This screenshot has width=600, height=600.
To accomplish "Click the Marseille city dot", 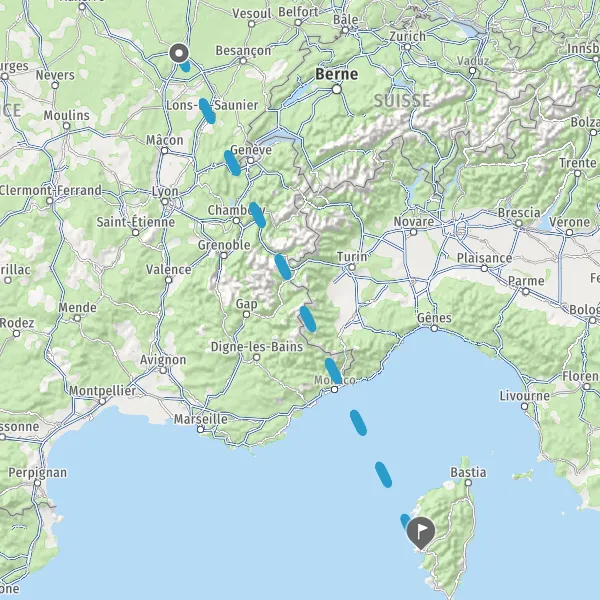I will (200, 429).
